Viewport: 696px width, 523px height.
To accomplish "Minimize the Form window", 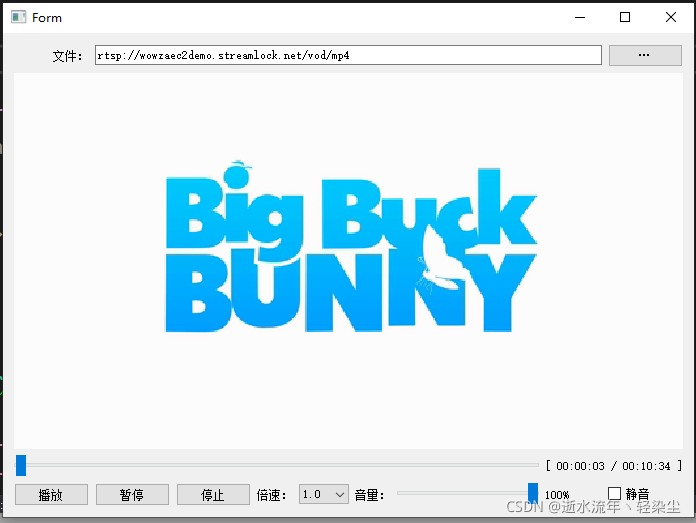I will [x=580, y=17].
